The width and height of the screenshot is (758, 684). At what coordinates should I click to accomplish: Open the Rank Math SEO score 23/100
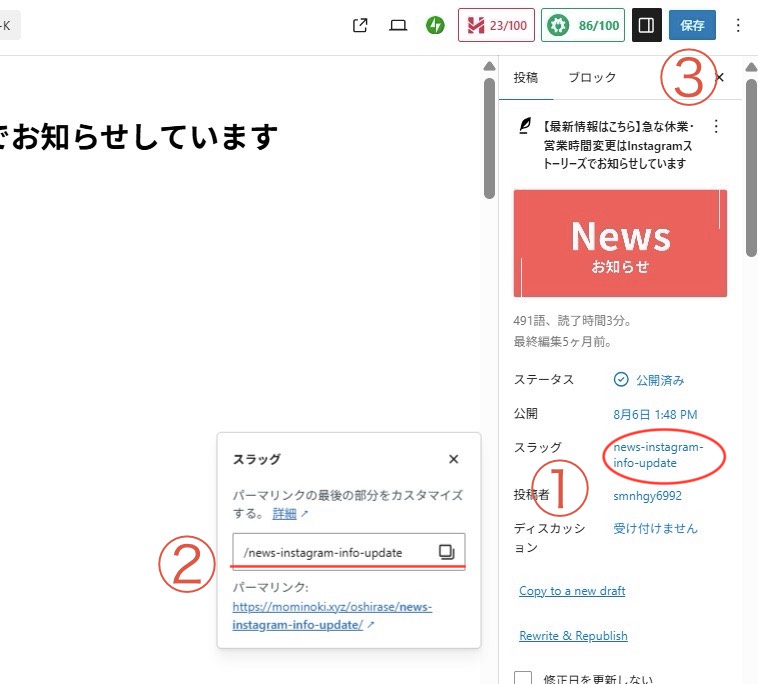point(496,25)
